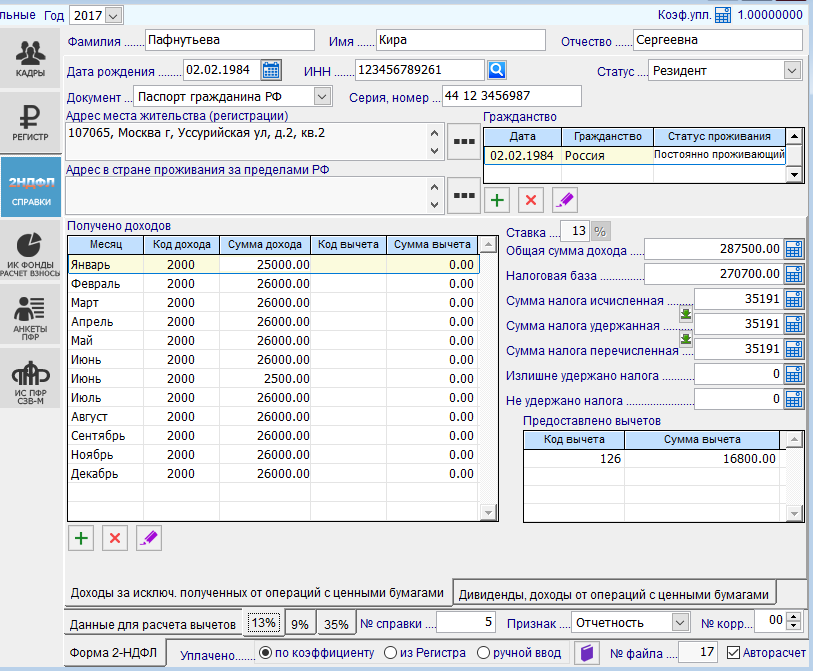
Task: Decrease the № корр. stepper value
Action: coord(794,626)
